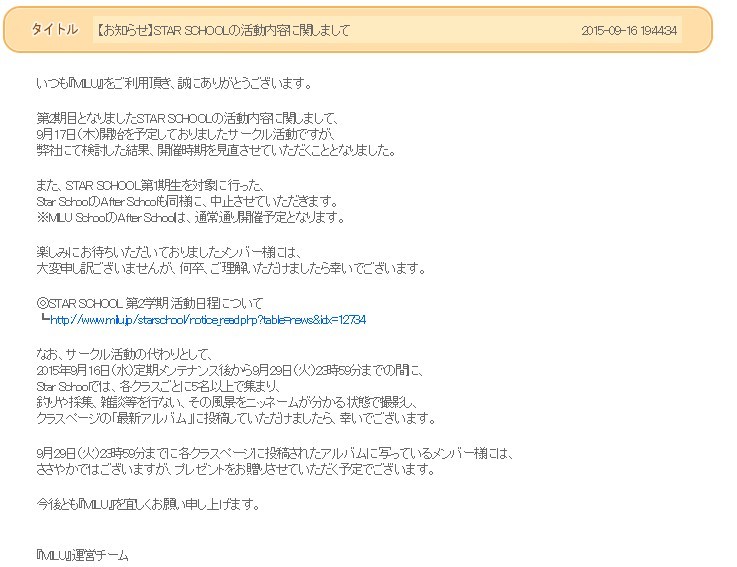The image size is (737, 567).
Task: Click the arrow symbol before the URL
Action: 42,320
